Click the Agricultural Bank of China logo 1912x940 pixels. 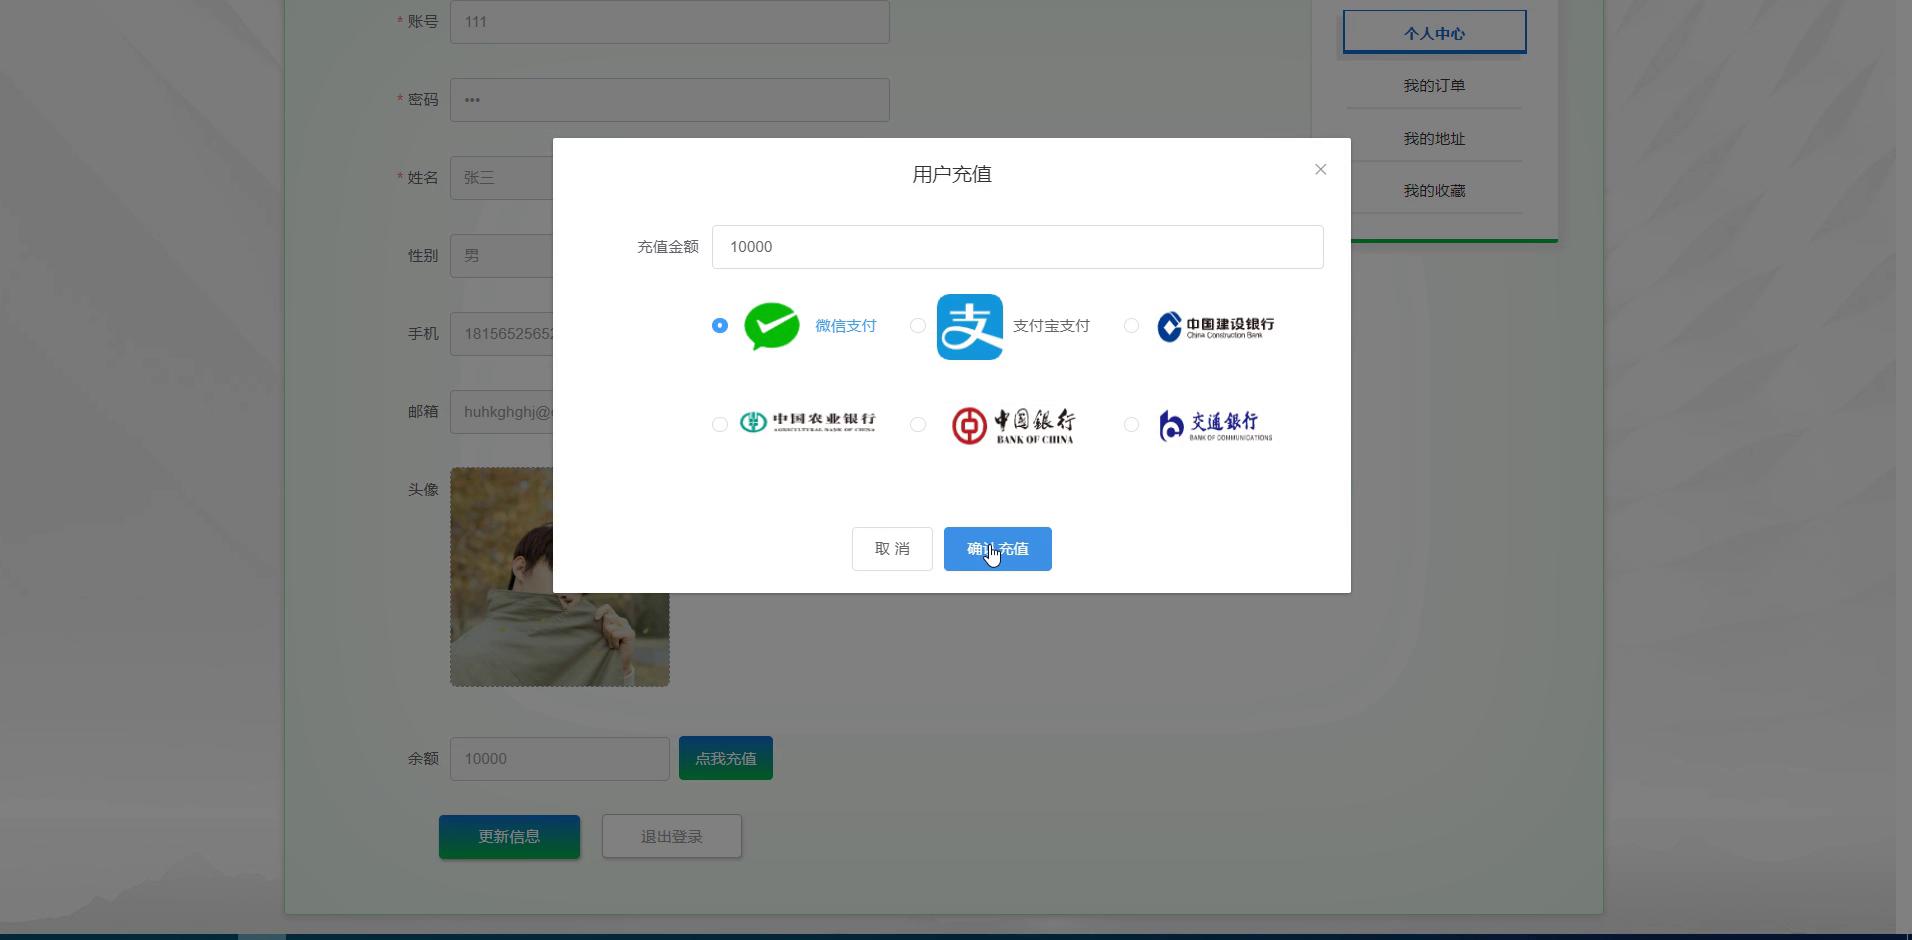pos(807,423)
